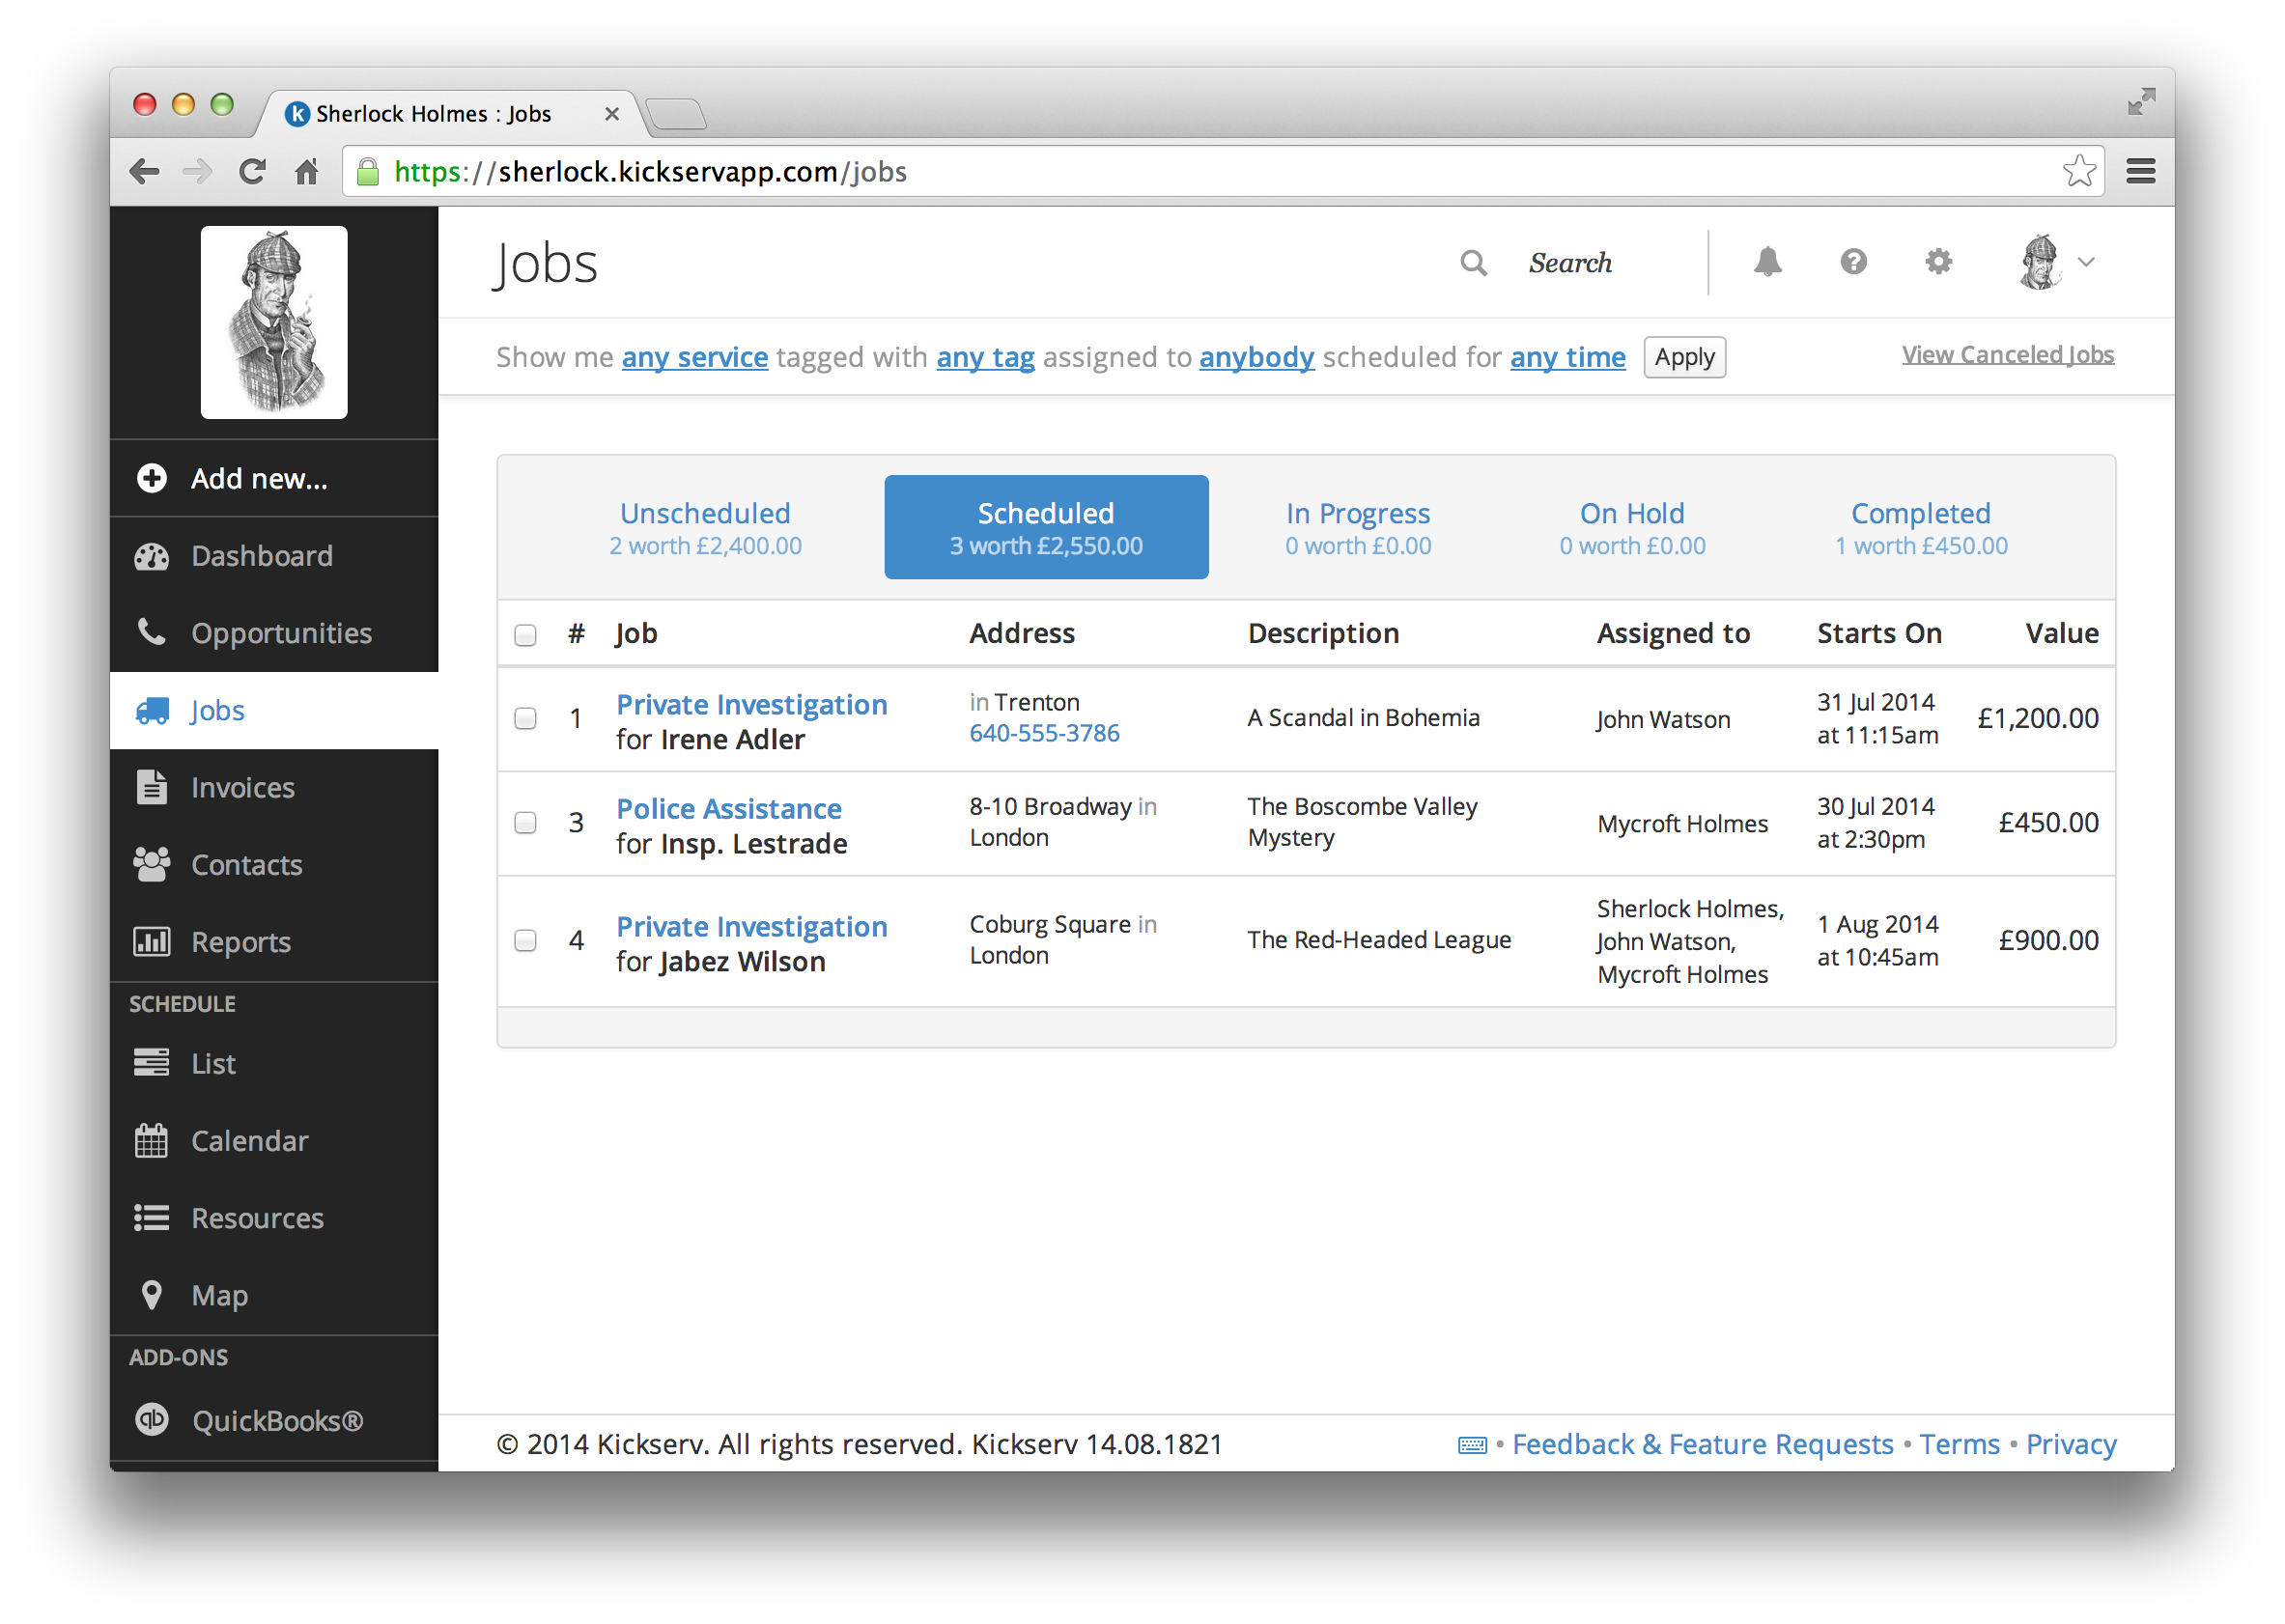Open the 'any time' schedule filter

pyautogui.click(x=1567, y=357)
